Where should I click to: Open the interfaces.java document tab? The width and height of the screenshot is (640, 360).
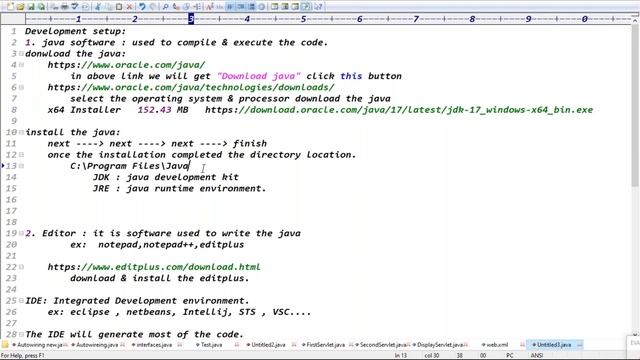[154, 345]
